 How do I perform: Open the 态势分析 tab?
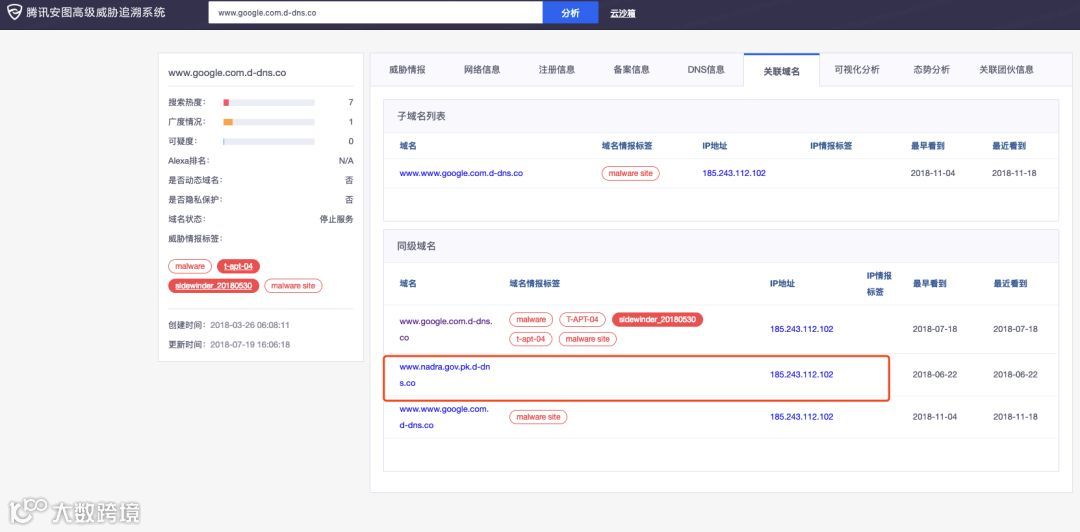pos(931,70)
